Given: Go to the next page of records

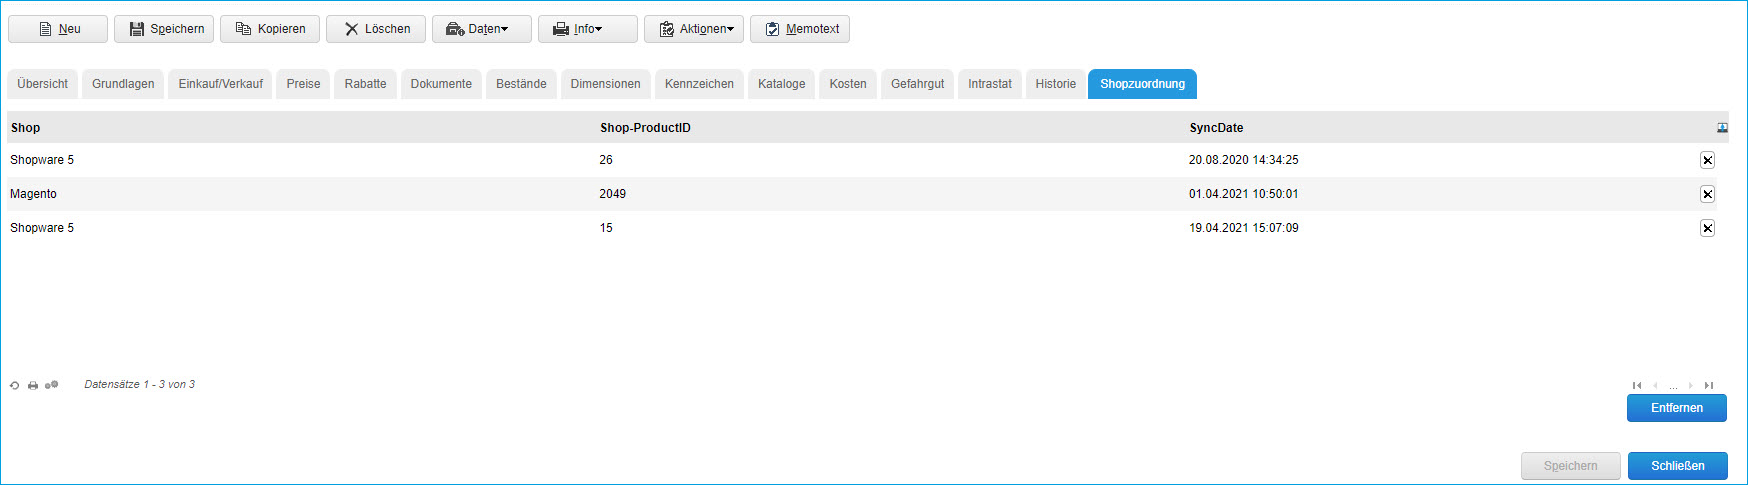Looking at the screenshot, I should [x=1691, y=385].
